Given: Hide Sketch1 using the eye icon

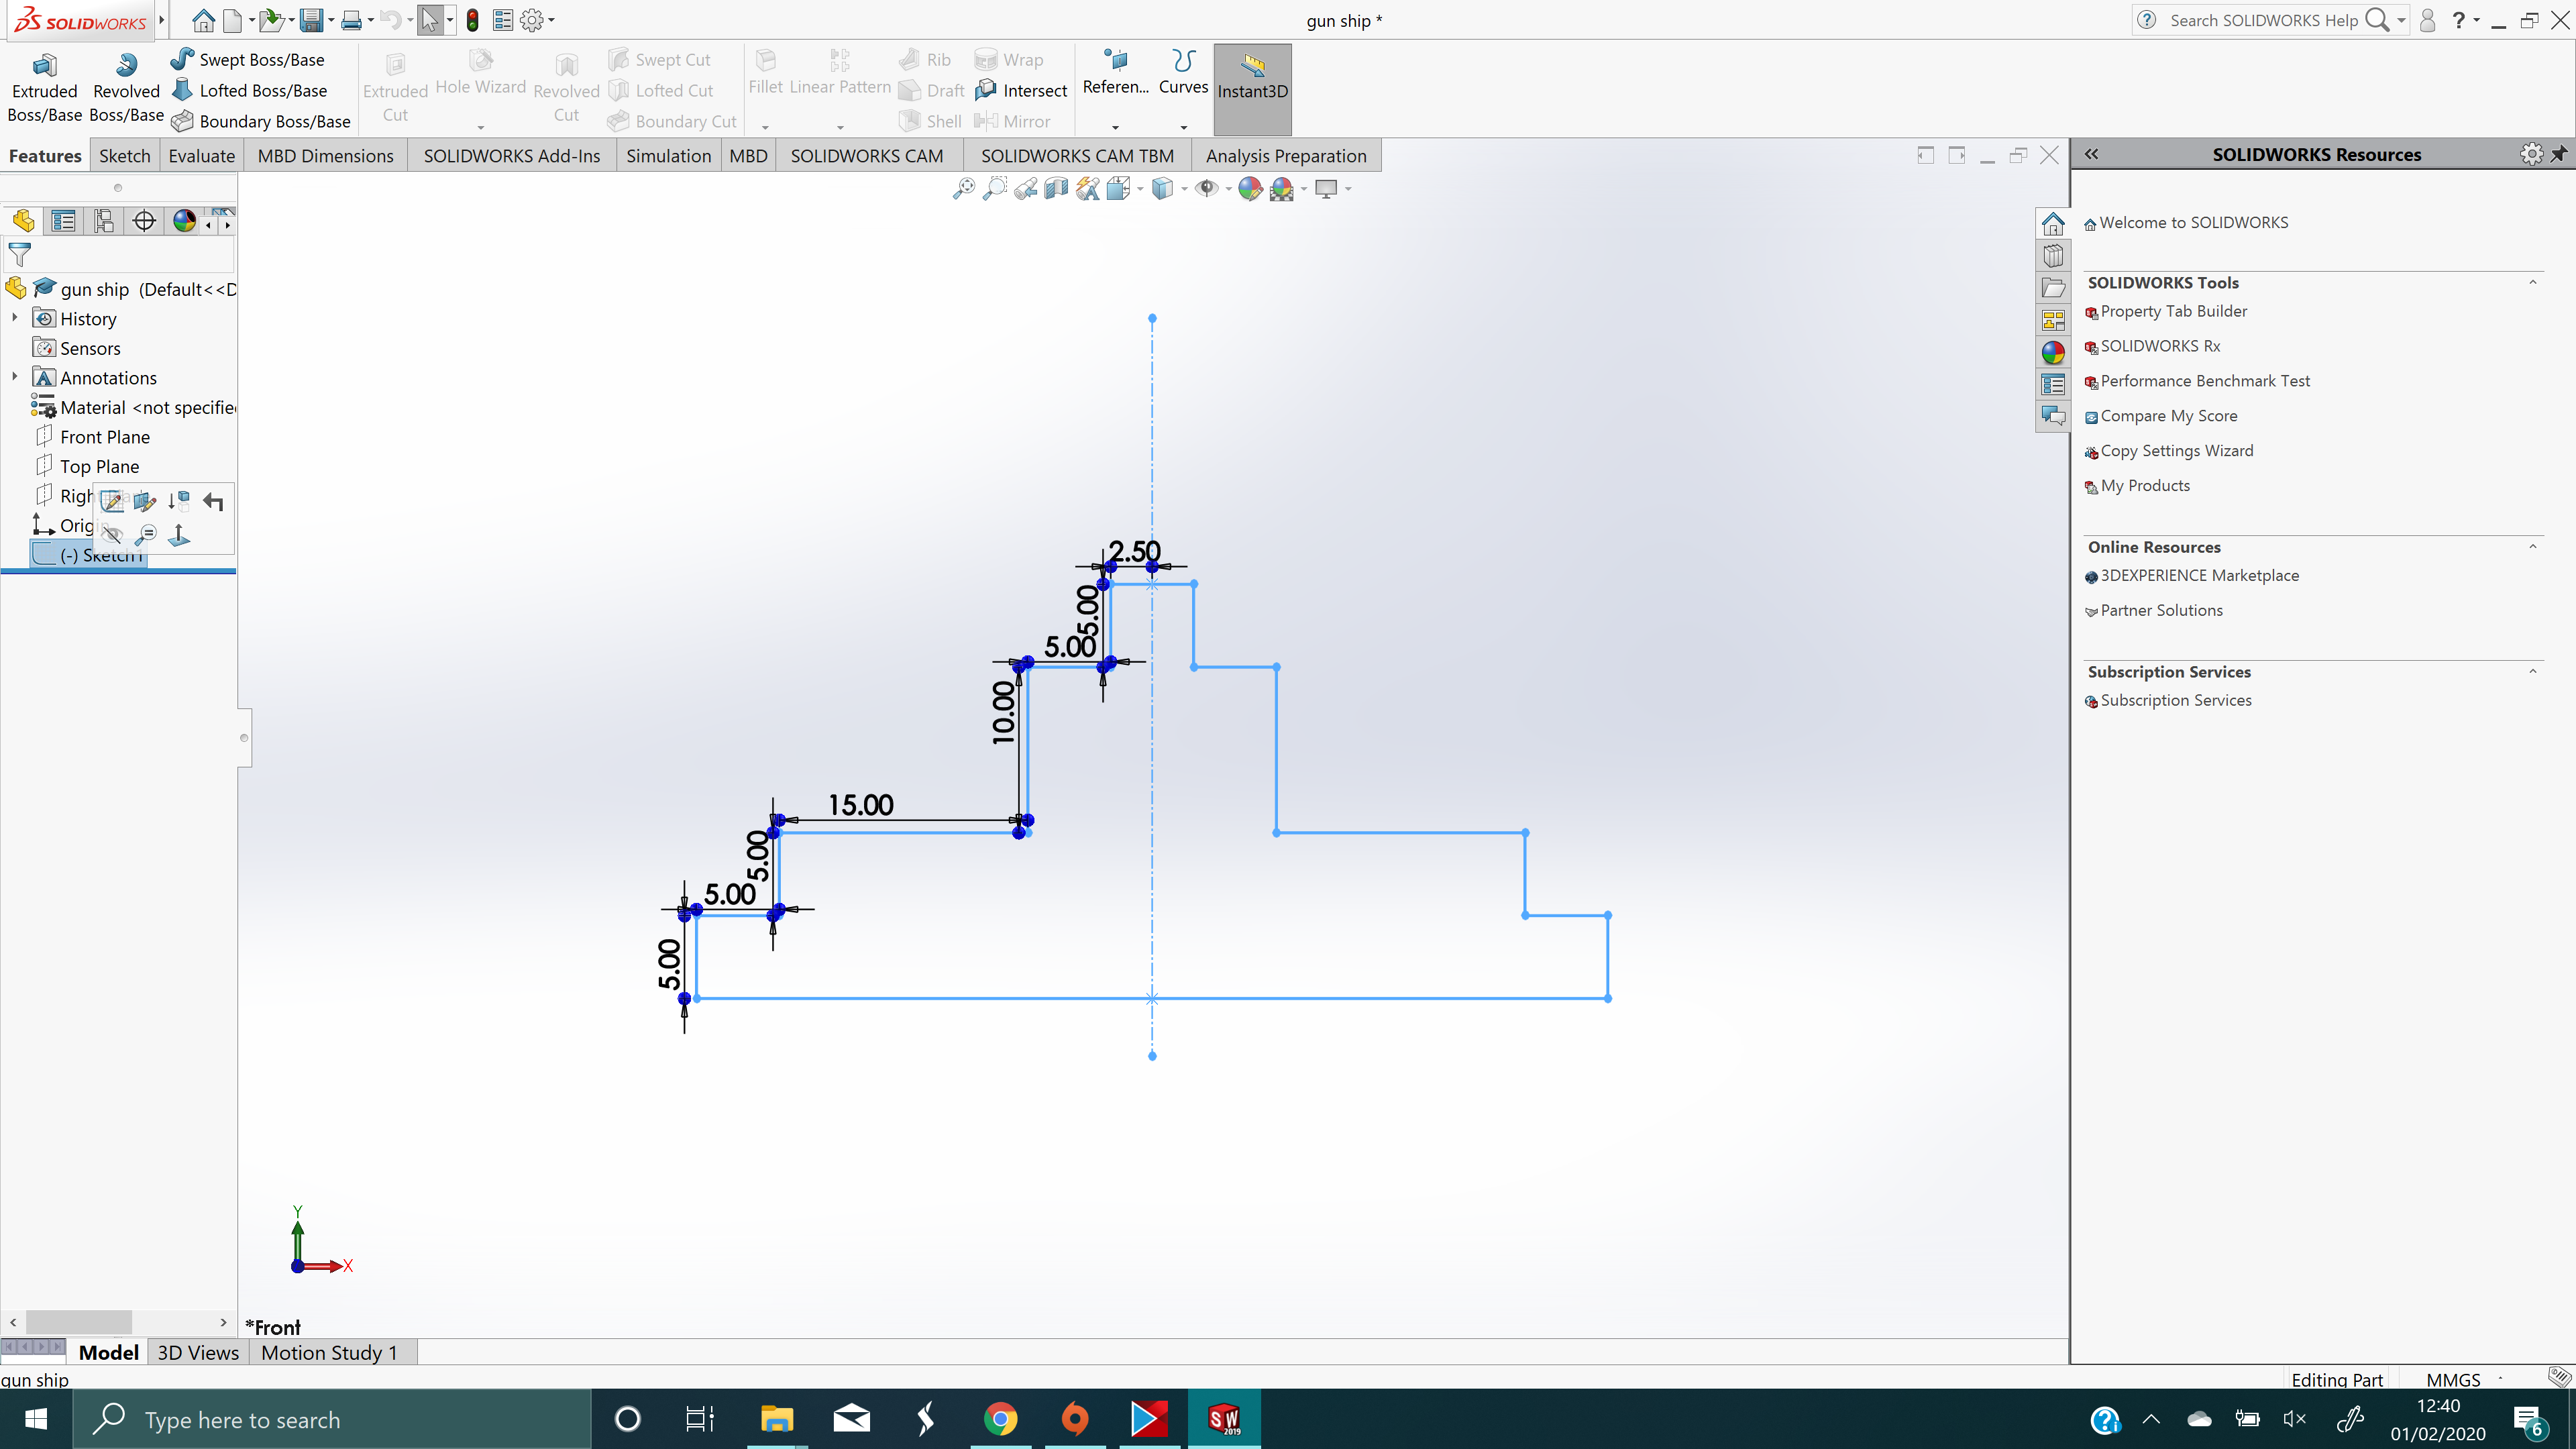Looking at the screenshot, I should click(112, 535).
